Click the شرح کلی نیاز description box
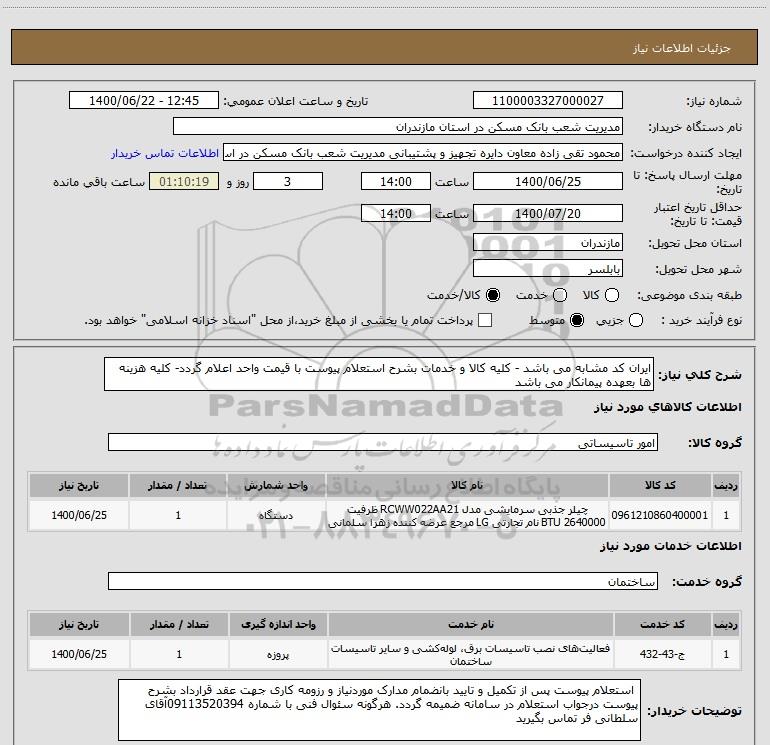770x745 pixels. coord(379,374)
